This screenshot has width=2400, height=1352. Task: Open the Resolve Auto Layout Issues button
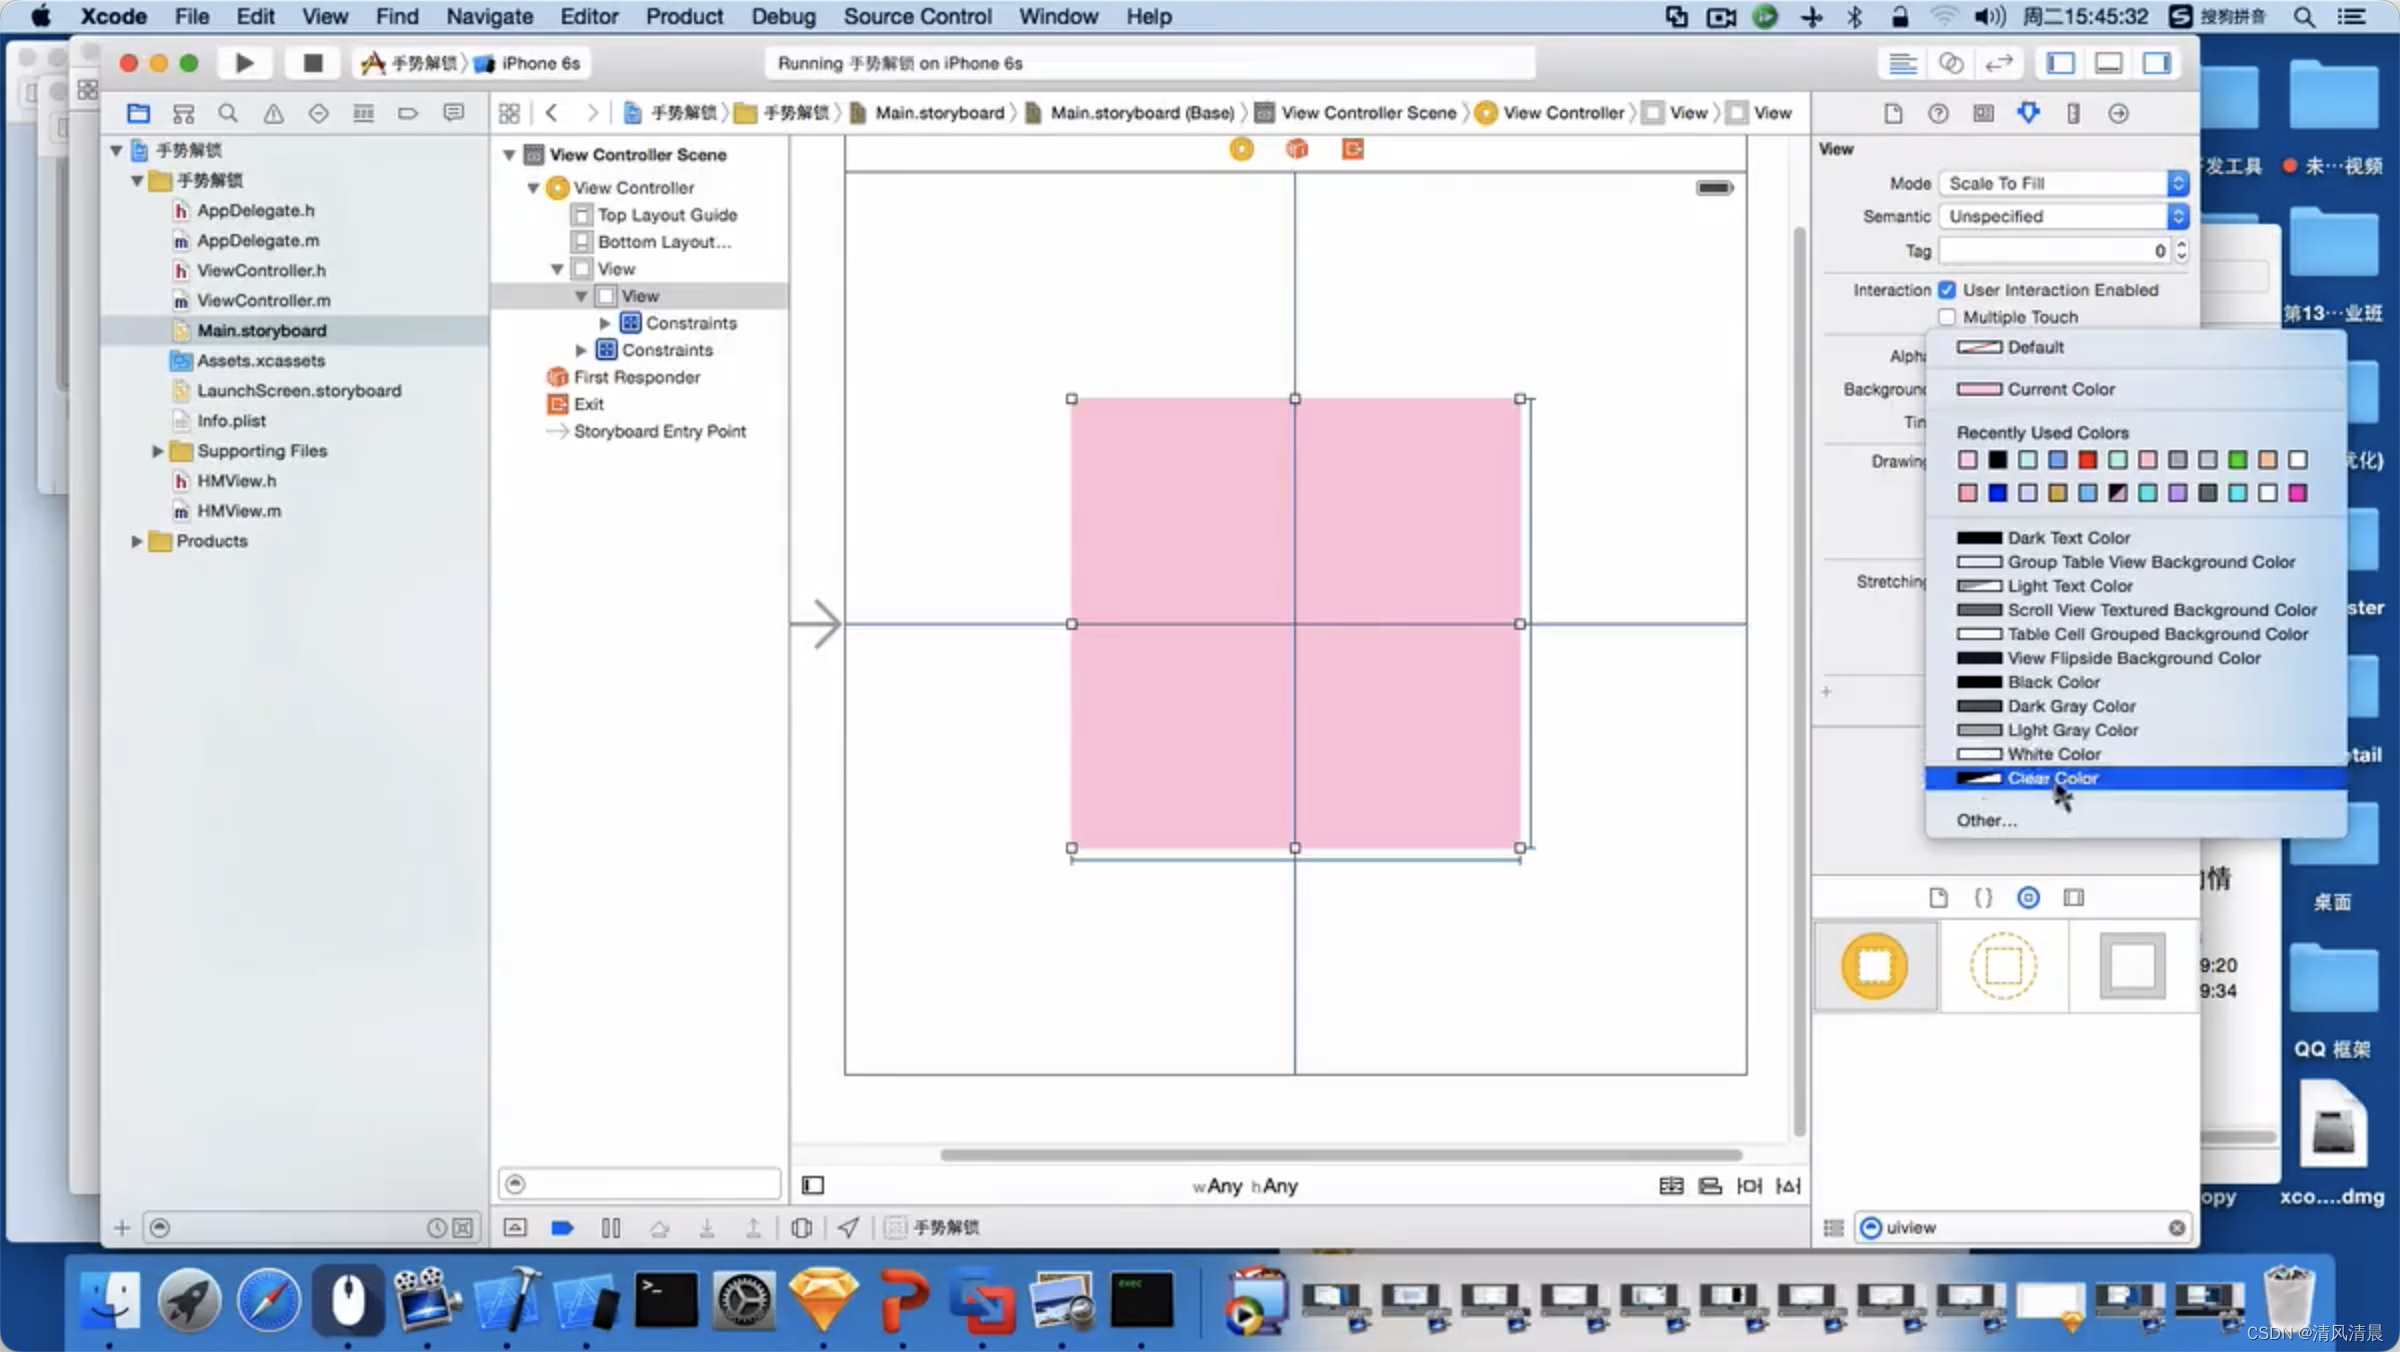point(1788,1185)
